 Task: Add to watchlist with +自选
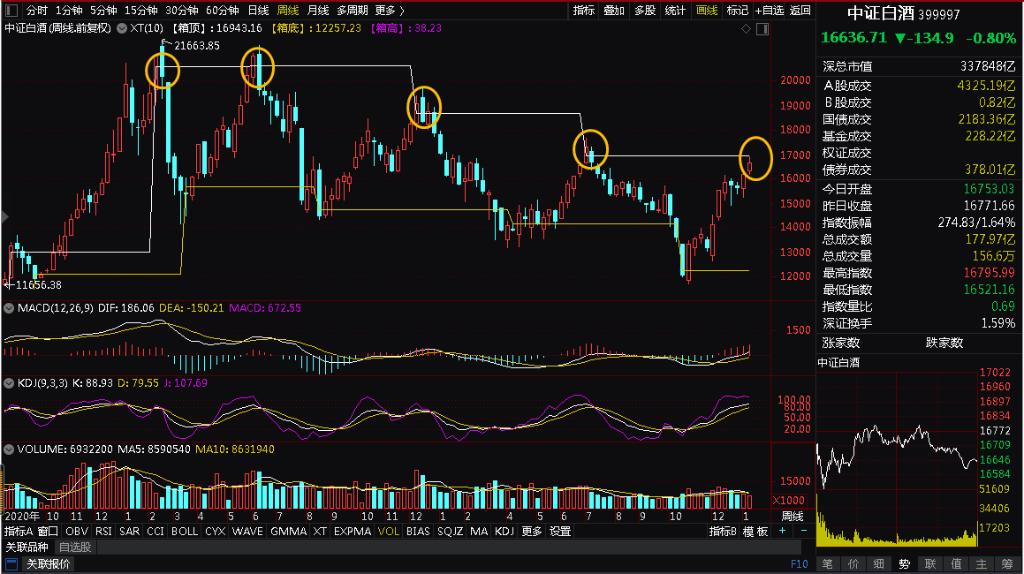click(x=769, y=10)
